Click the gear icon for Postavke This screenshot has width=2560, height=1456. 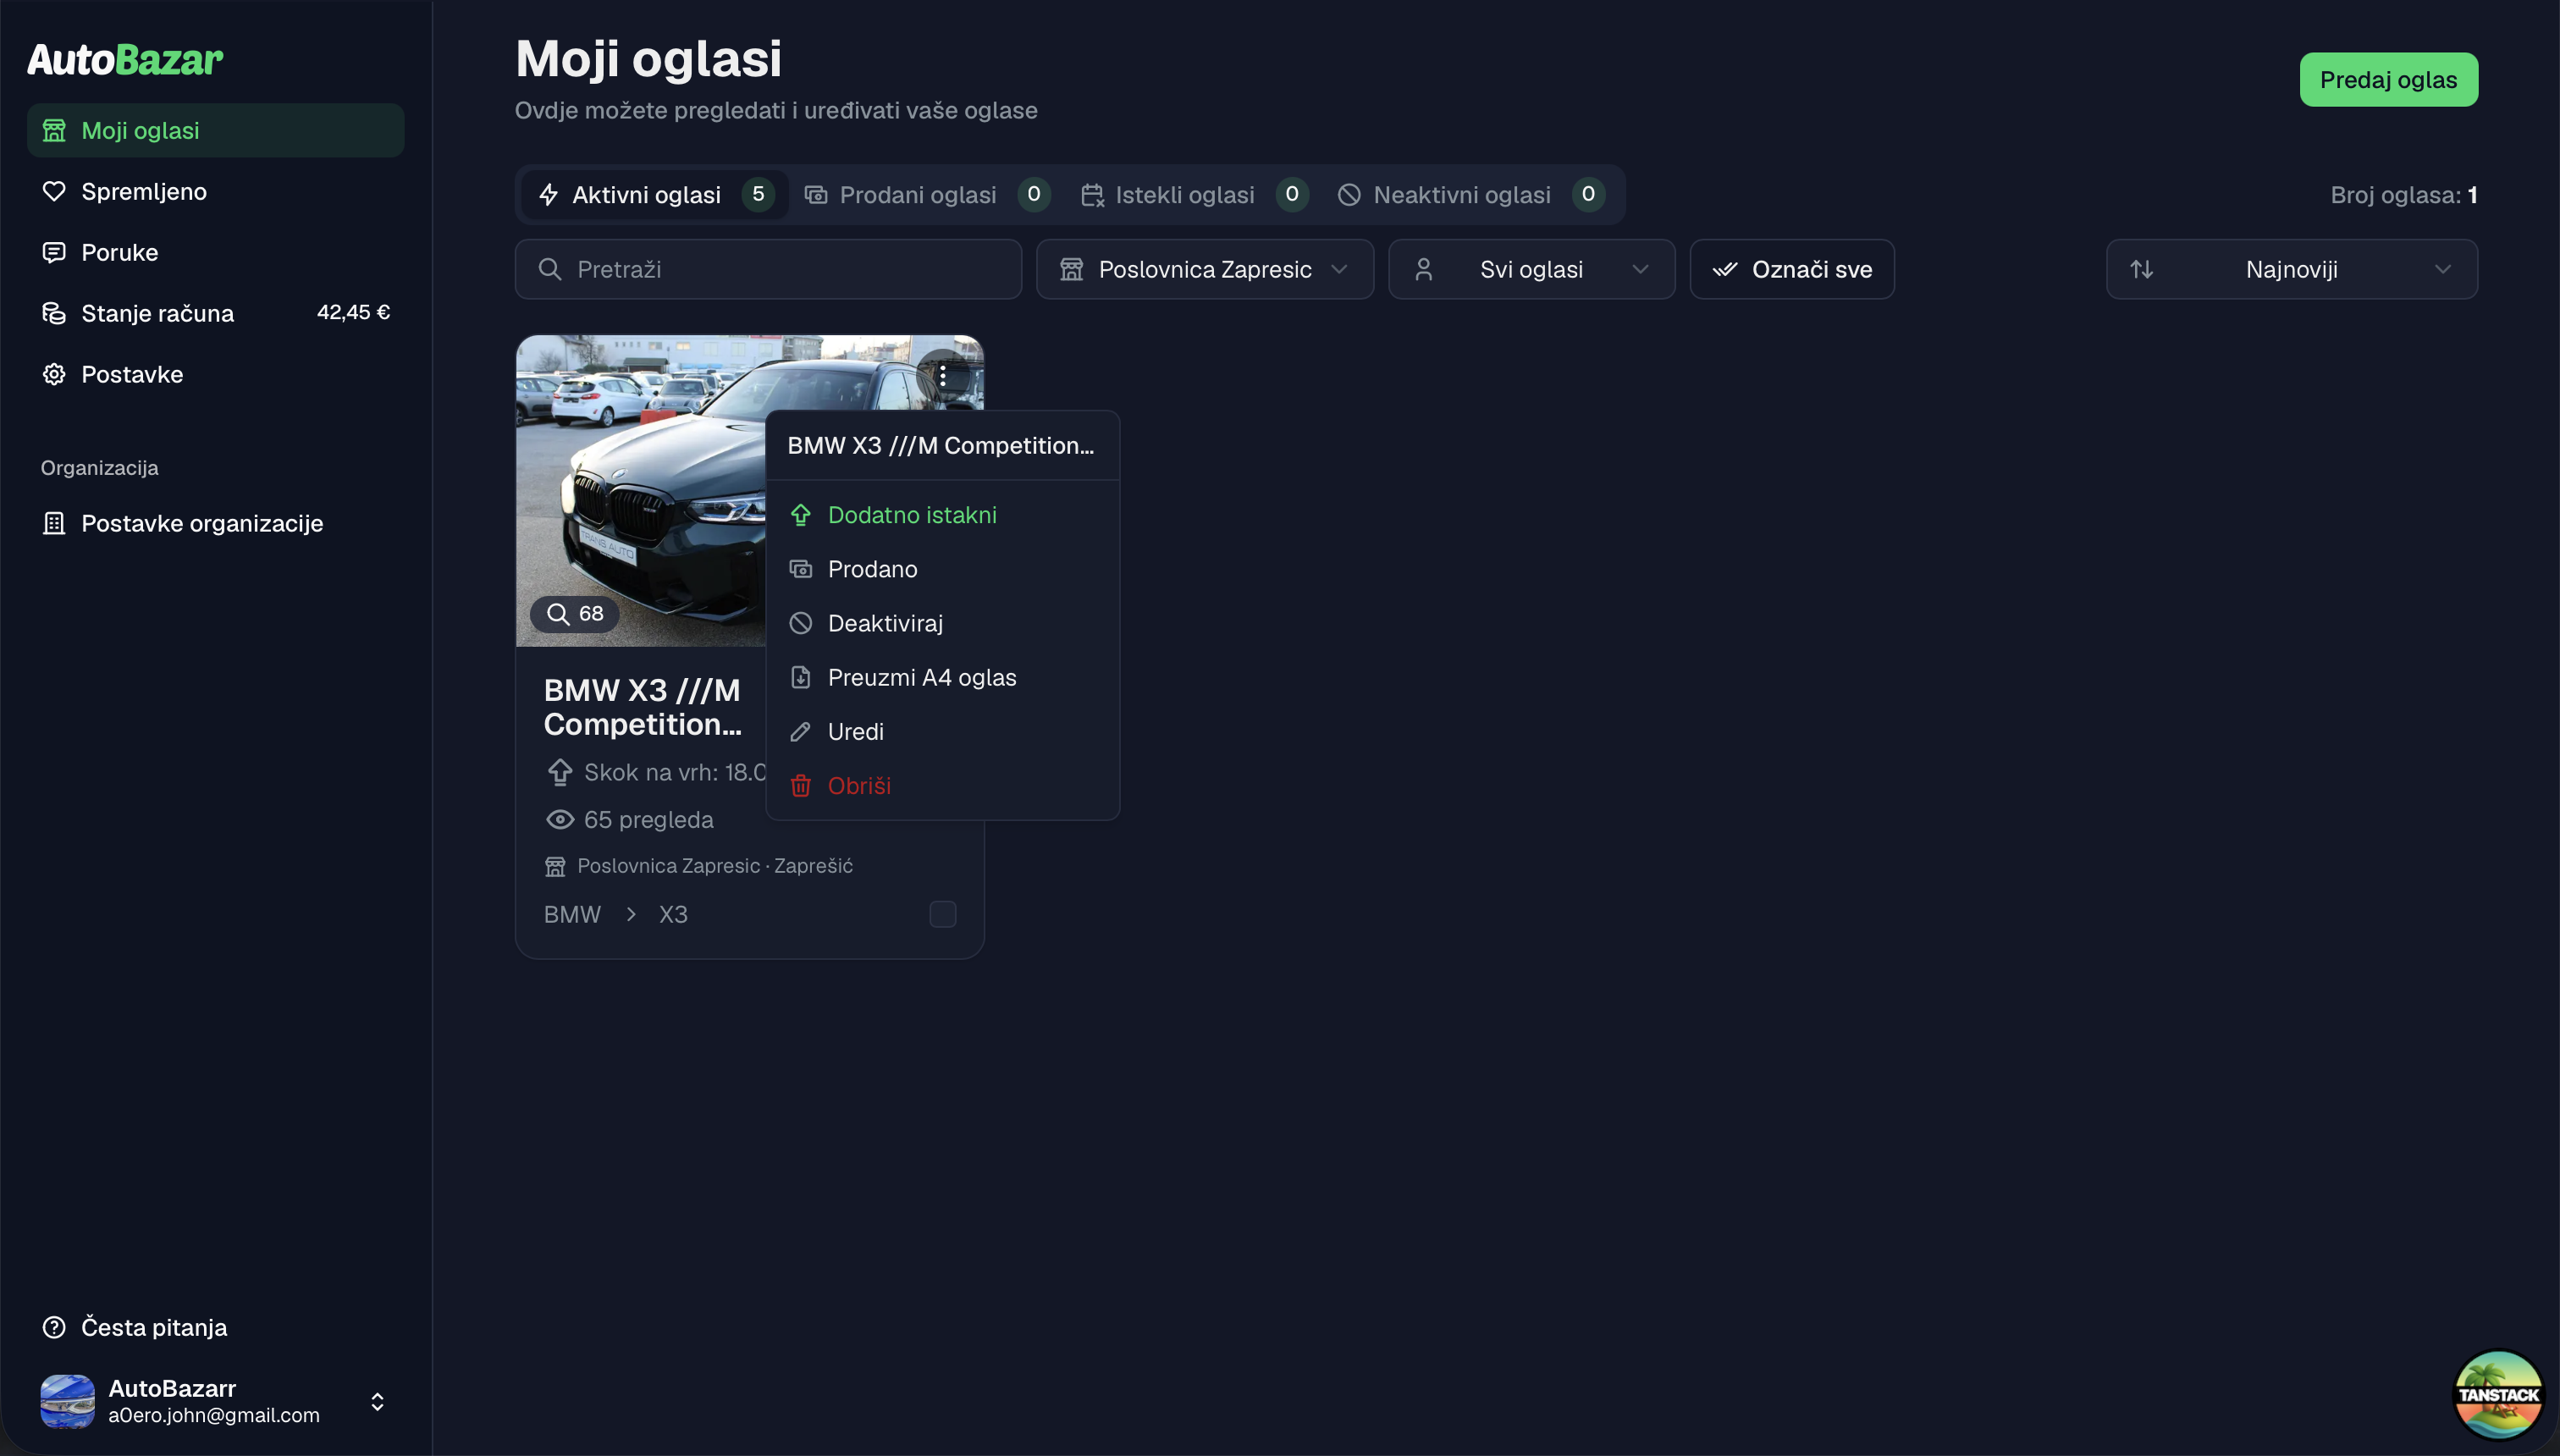[x=54, y=374]
